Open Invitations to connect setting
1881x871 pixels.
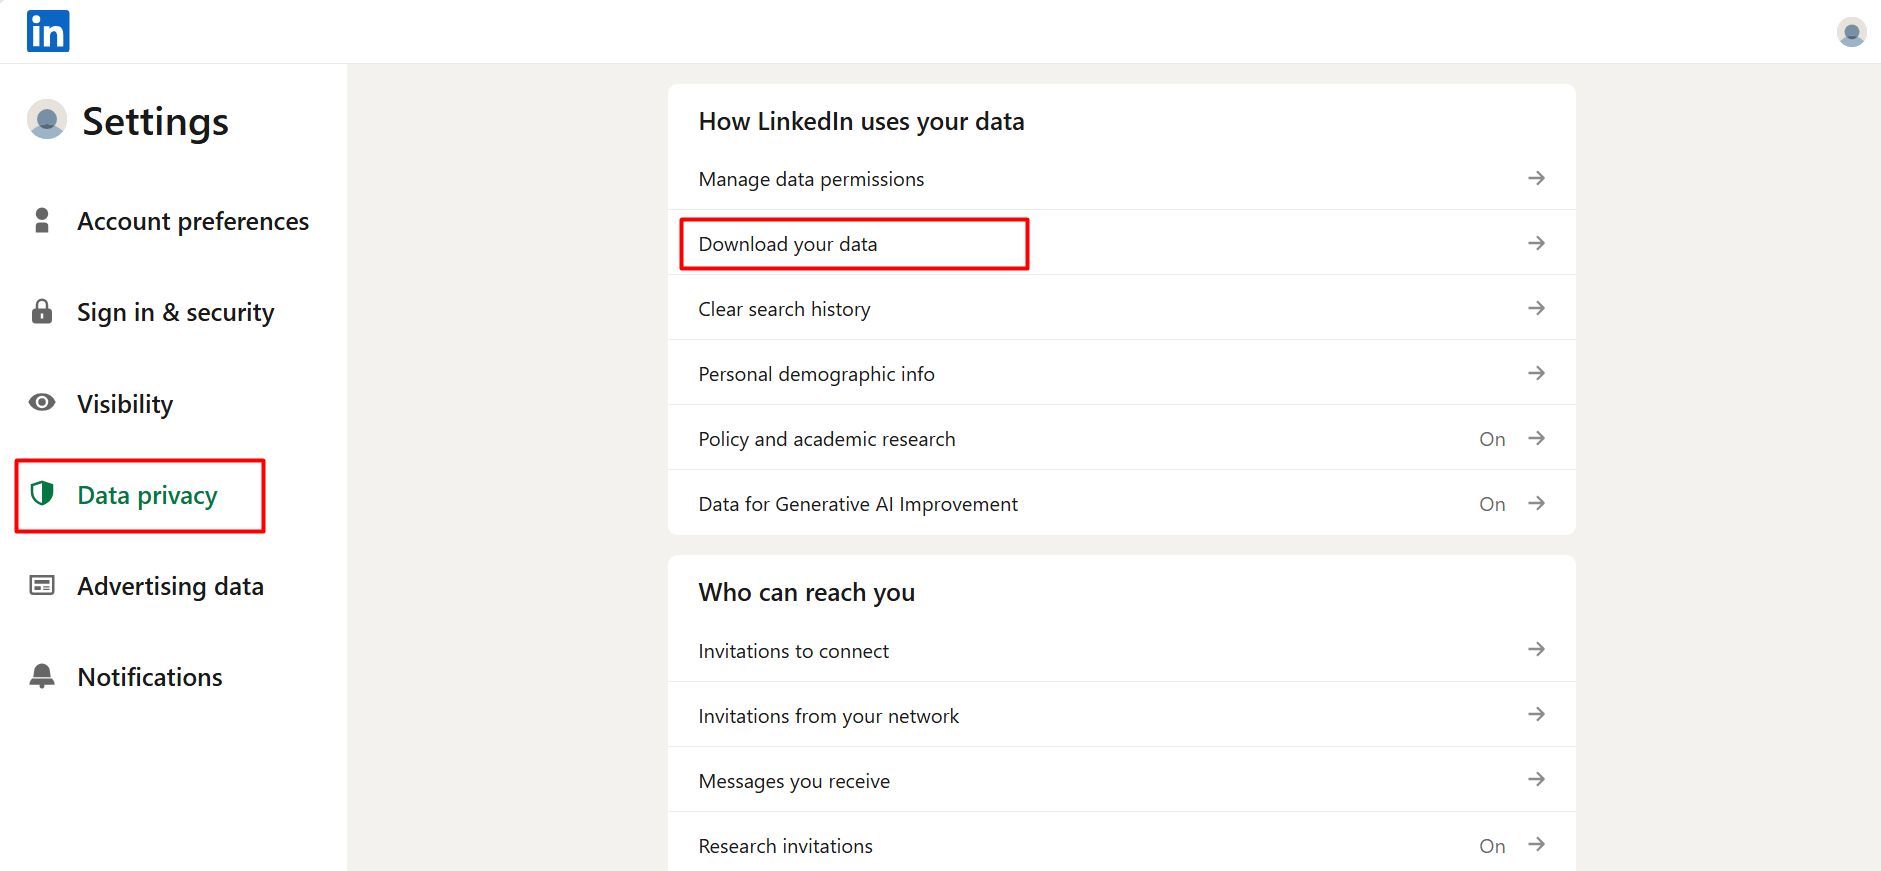click(x=793, y=651)
